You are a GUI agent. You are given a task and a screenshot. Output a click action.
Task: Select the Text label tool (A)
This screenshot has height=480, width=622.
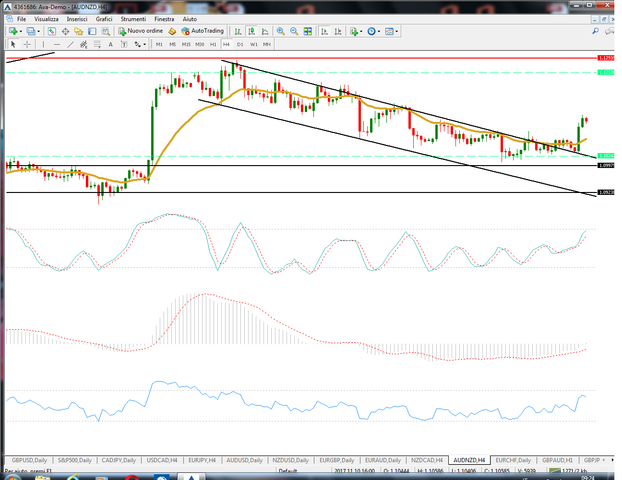click(x=110, y=44)
